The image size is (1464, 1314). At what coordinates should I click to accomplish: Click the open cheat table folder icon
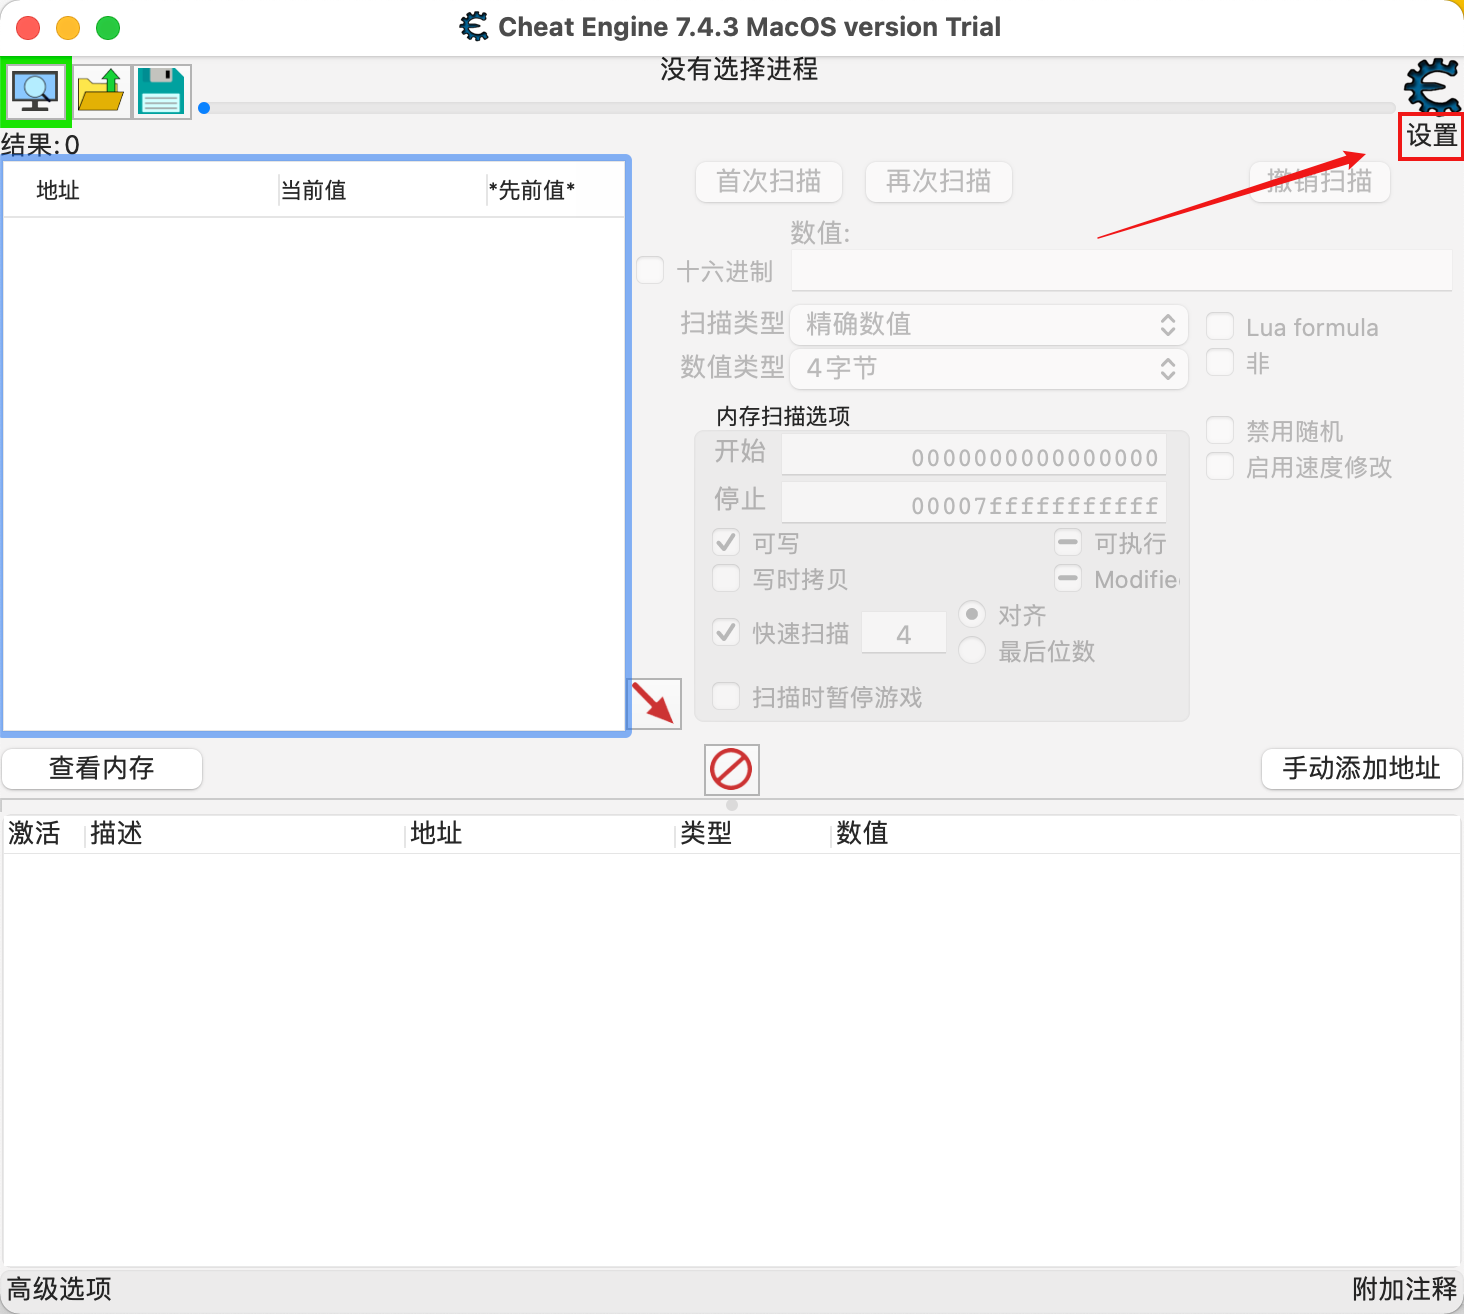[x=100, y=90]
